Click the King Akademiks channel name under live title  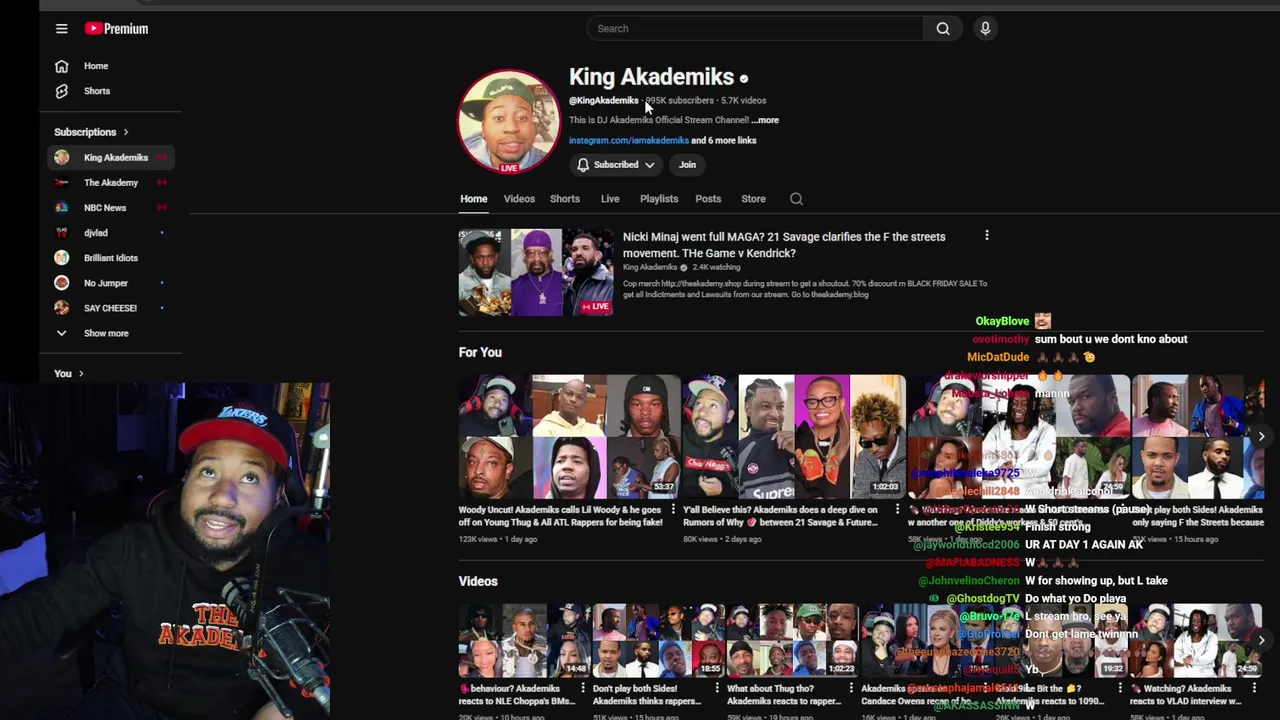point(650,268)
